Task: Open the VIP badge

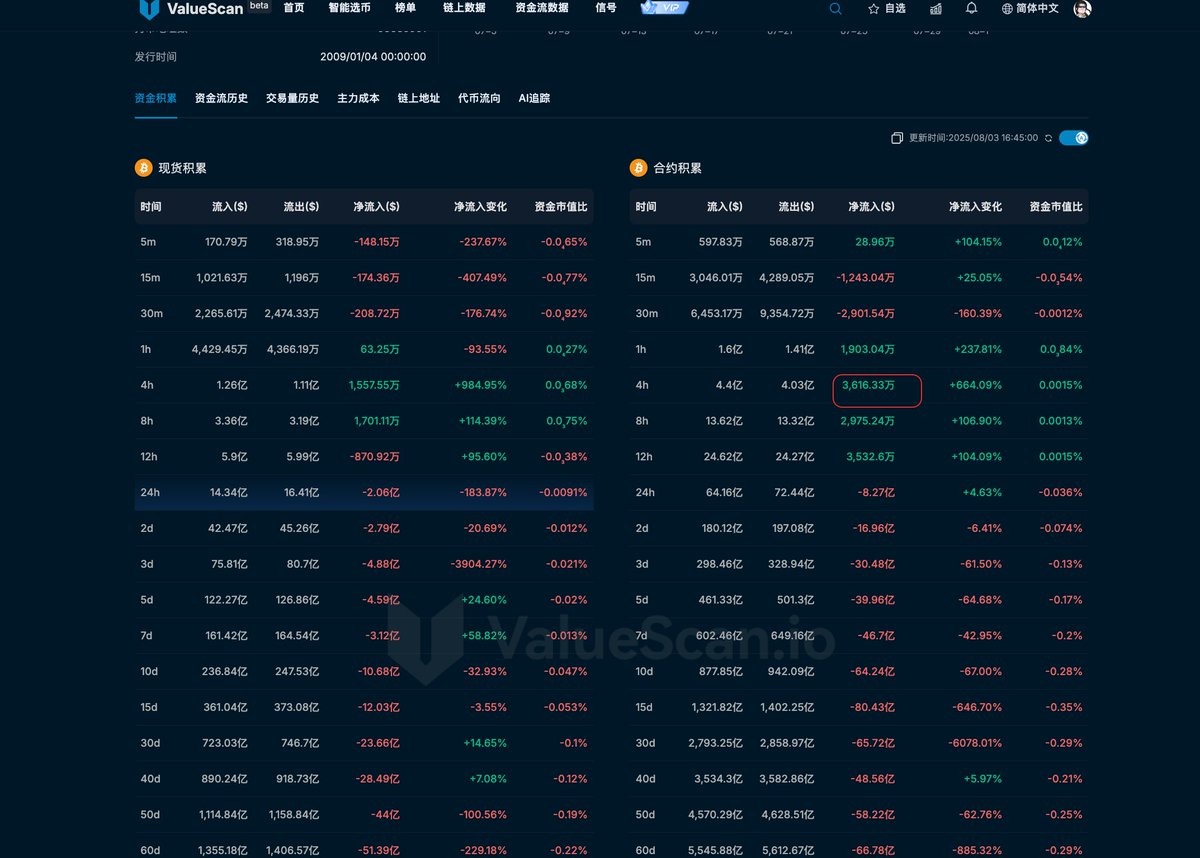Action: (x=665, y=8)
